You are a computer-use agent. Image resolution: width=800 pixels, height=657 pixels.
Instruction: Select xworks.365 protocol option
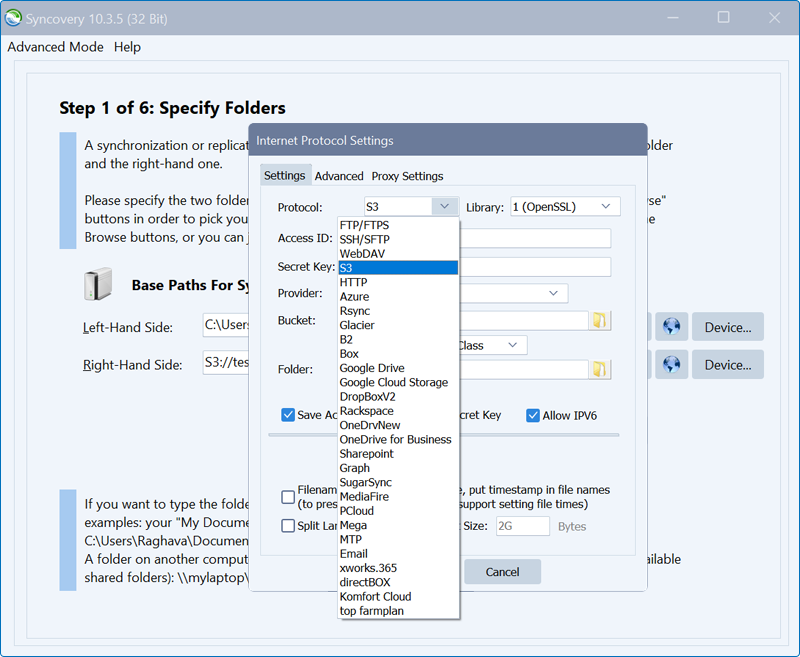click(398, 568)
